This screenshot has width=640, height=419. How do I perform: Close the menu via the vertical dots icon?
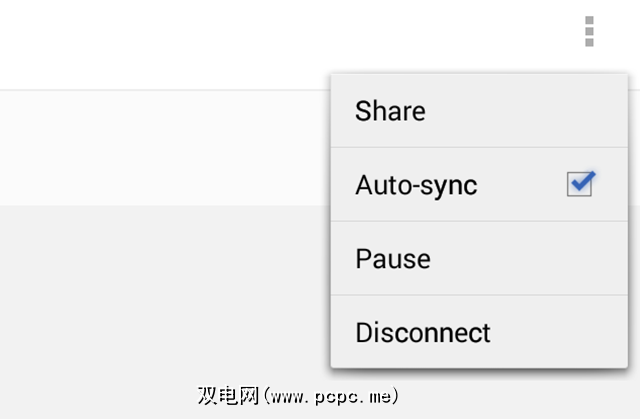589,31
